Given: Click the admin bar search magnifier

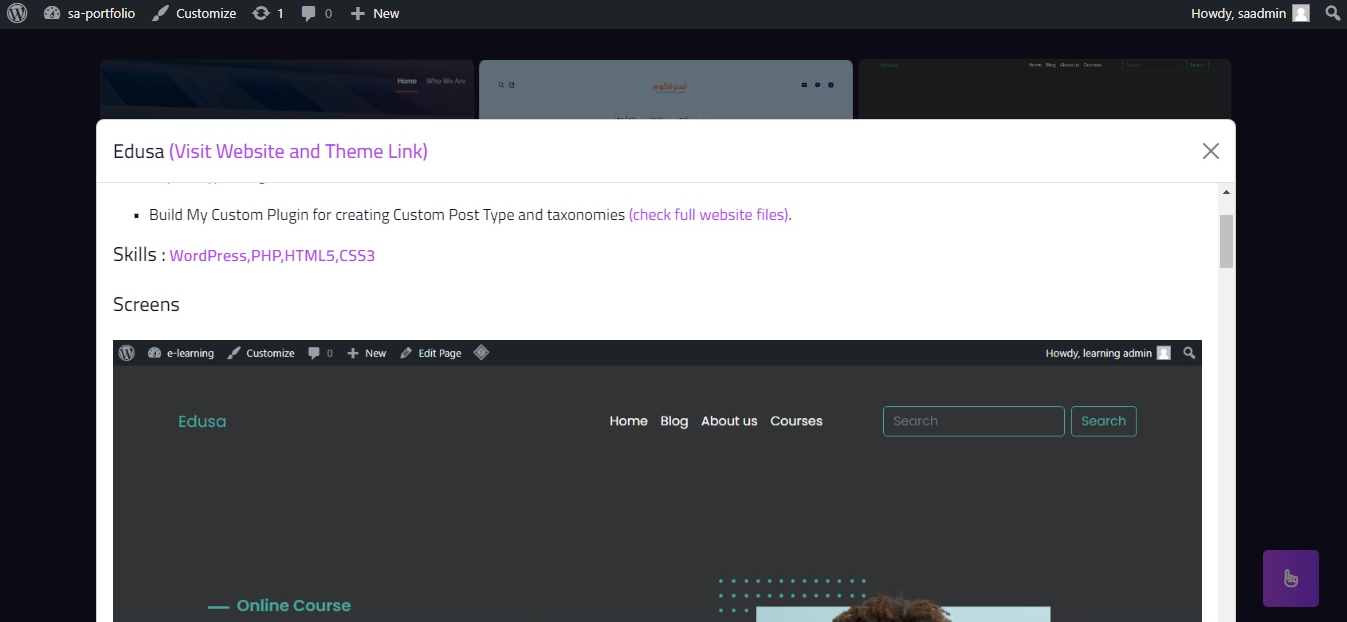Looking at the screenshot, I should [1332, 13].
